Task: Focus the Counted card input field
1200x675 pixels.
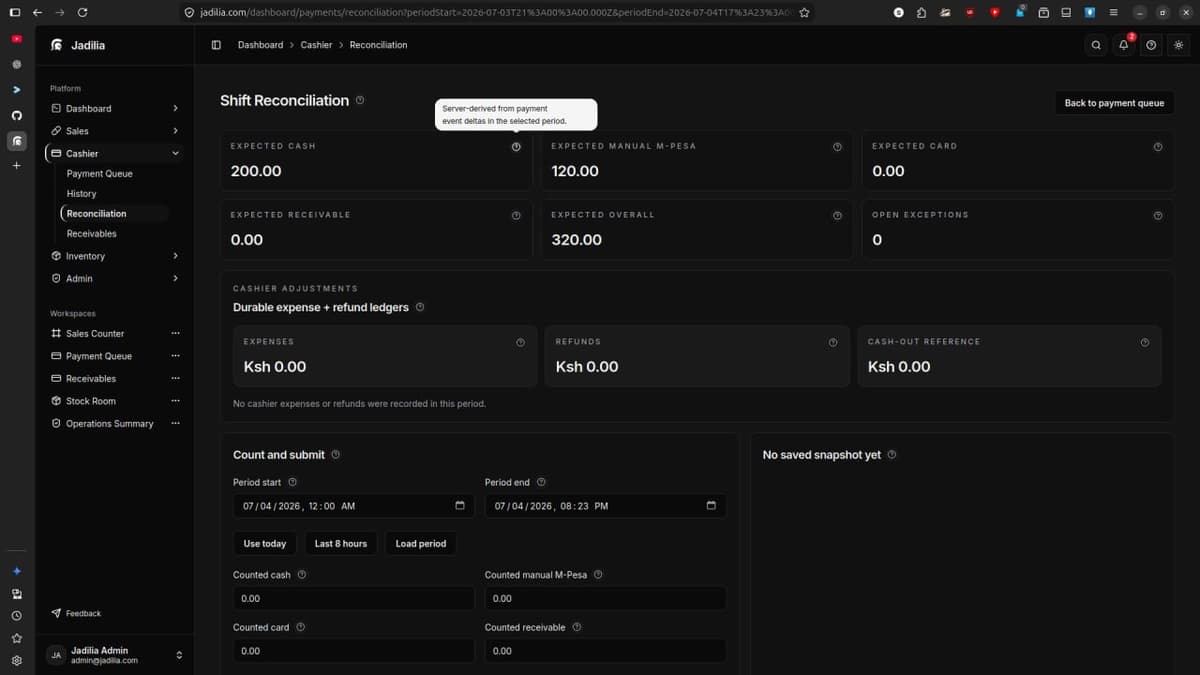Action: (x=354, y=650)
